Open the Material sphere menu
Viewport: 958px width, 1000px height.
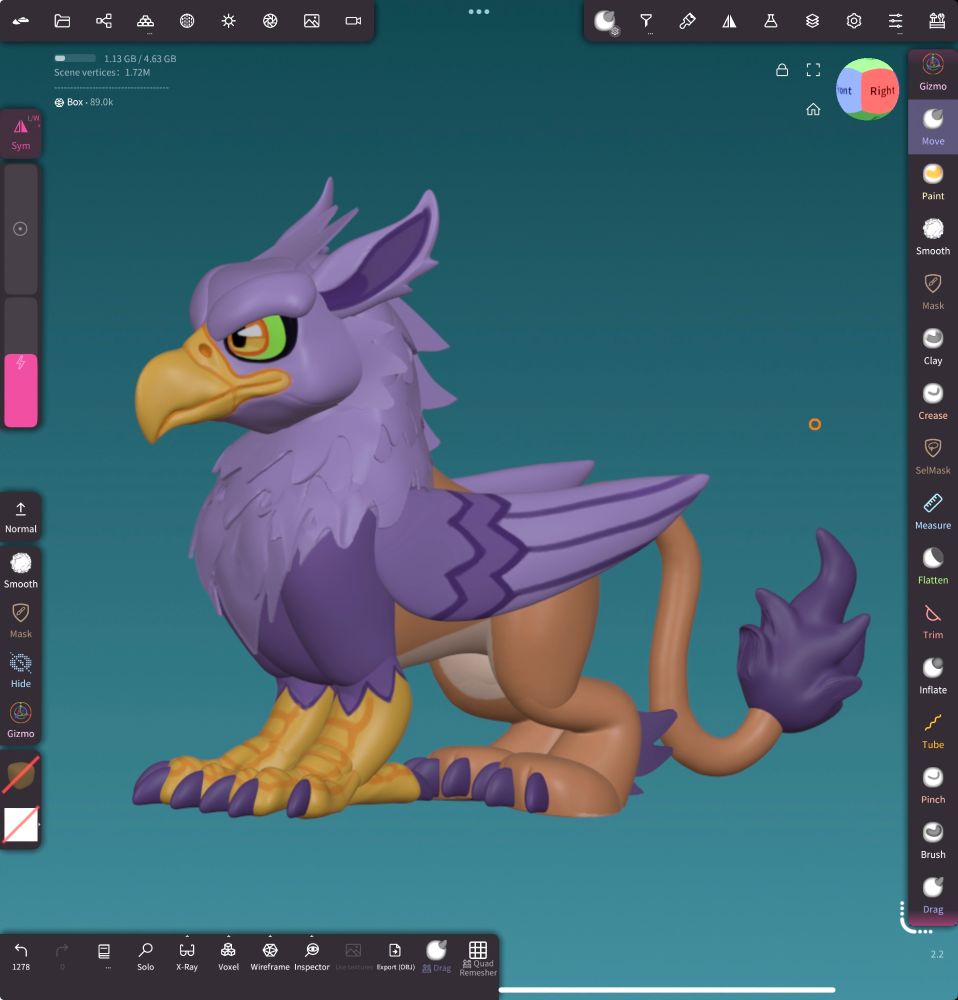pos(187,21)
